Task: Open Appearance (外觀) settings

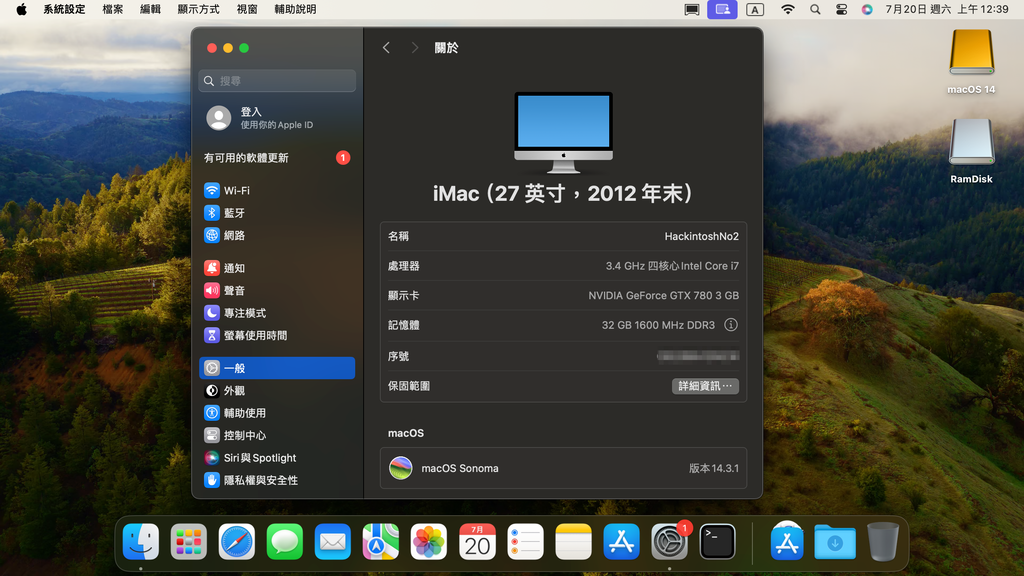Action: [x=277, y=391]
